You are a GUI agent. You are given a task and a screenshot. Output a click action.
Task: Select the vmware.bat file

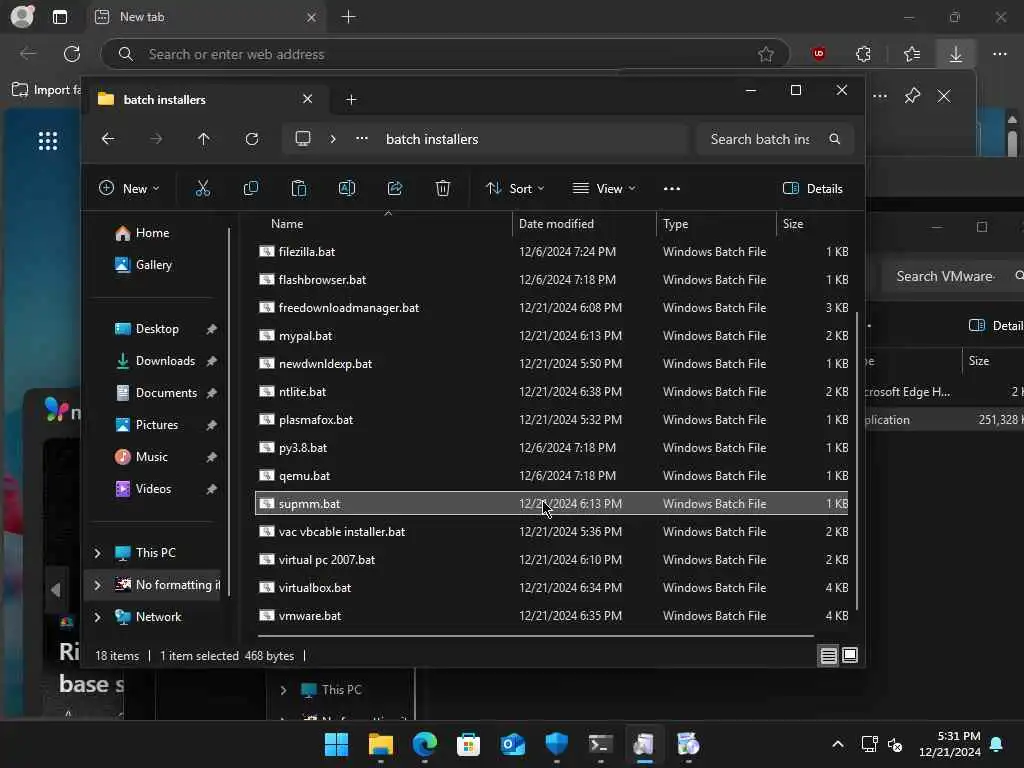(x=552, y=616)
